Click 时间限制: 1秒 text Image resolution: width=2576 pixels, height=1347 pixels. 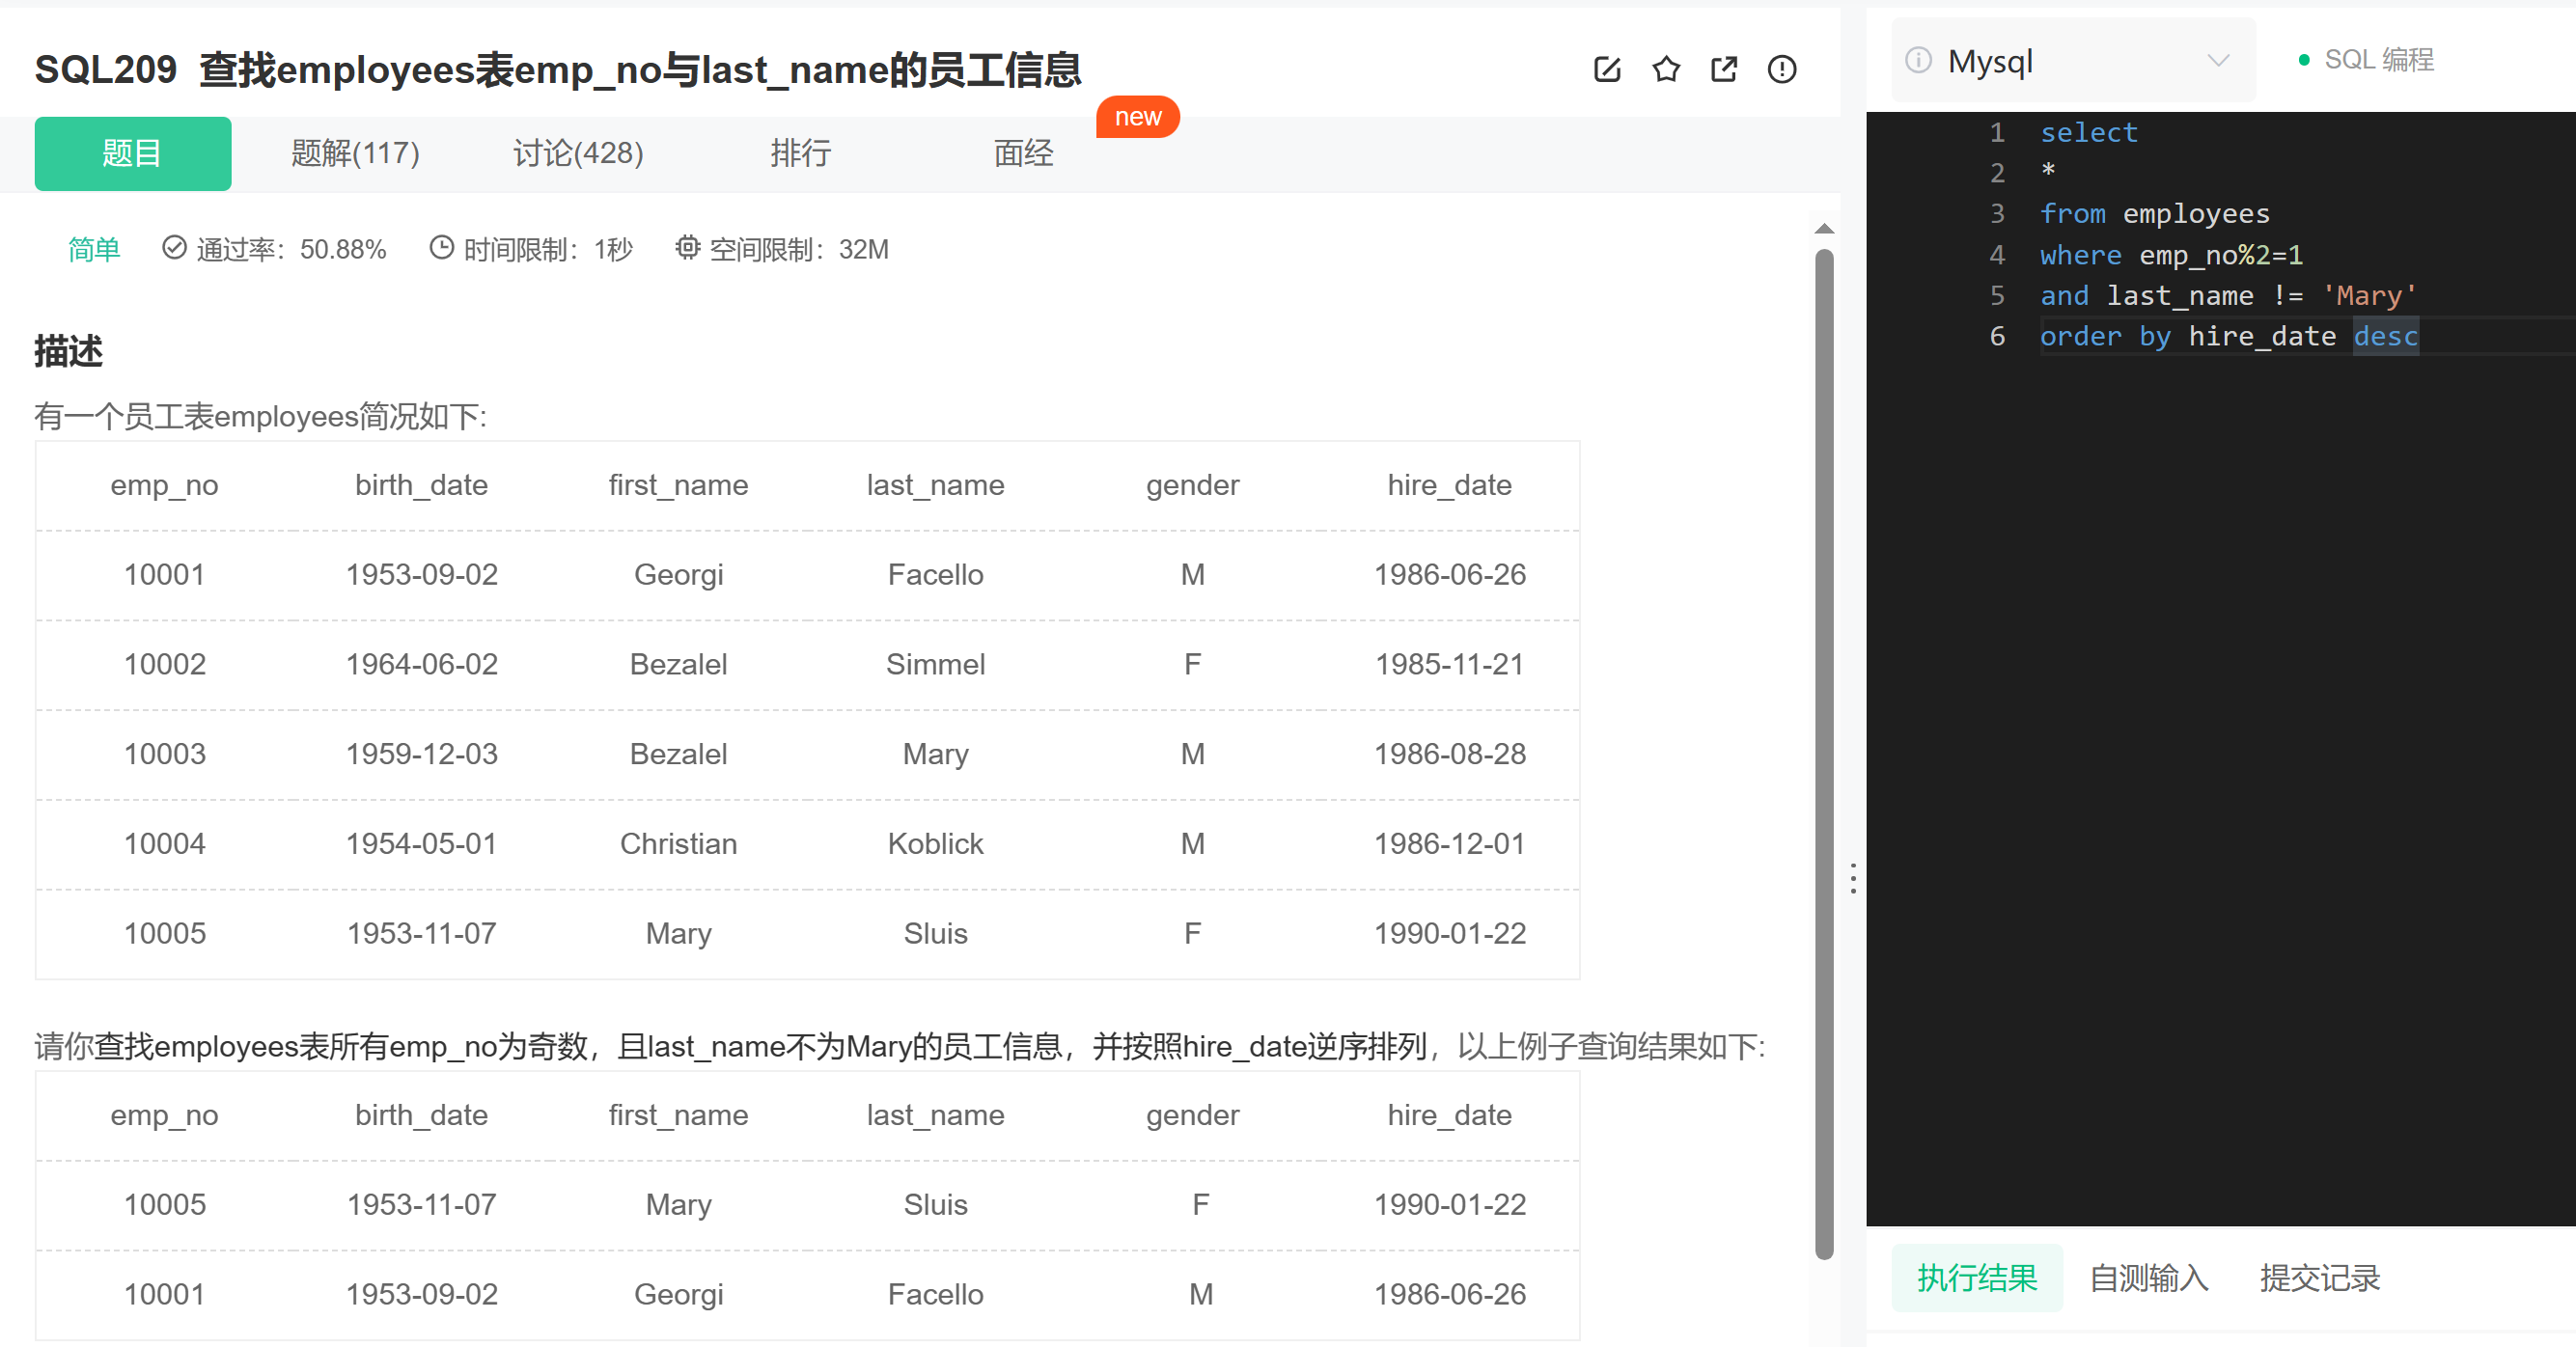tap(548, 249)
